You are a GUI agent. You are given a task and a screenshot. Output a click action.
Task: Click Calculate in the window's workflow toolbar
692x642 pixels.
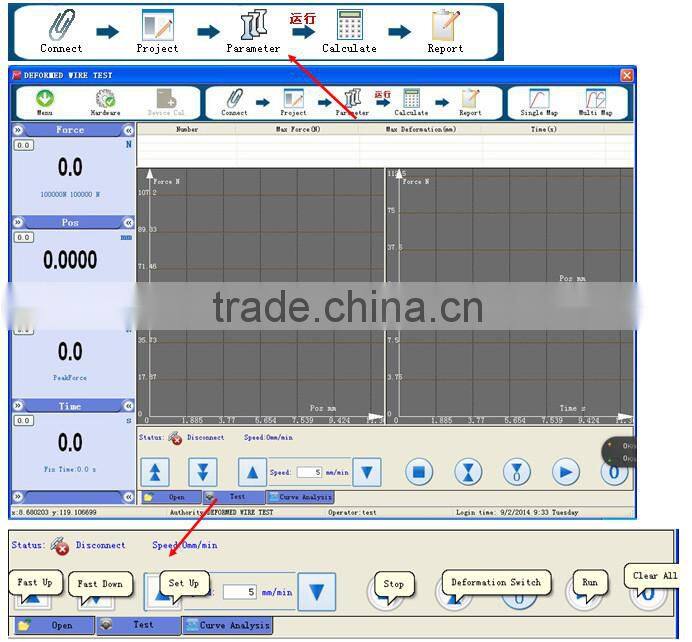pyautogui.click(x=411, y=98)
